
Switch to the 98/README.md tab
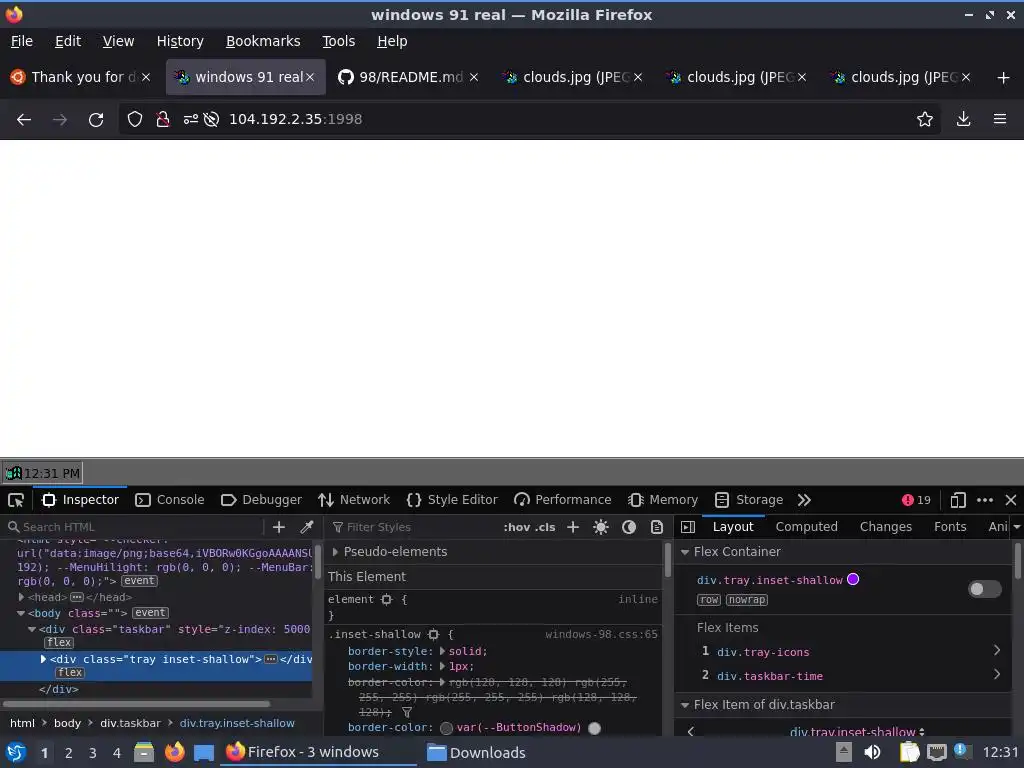tap(409, 77)
